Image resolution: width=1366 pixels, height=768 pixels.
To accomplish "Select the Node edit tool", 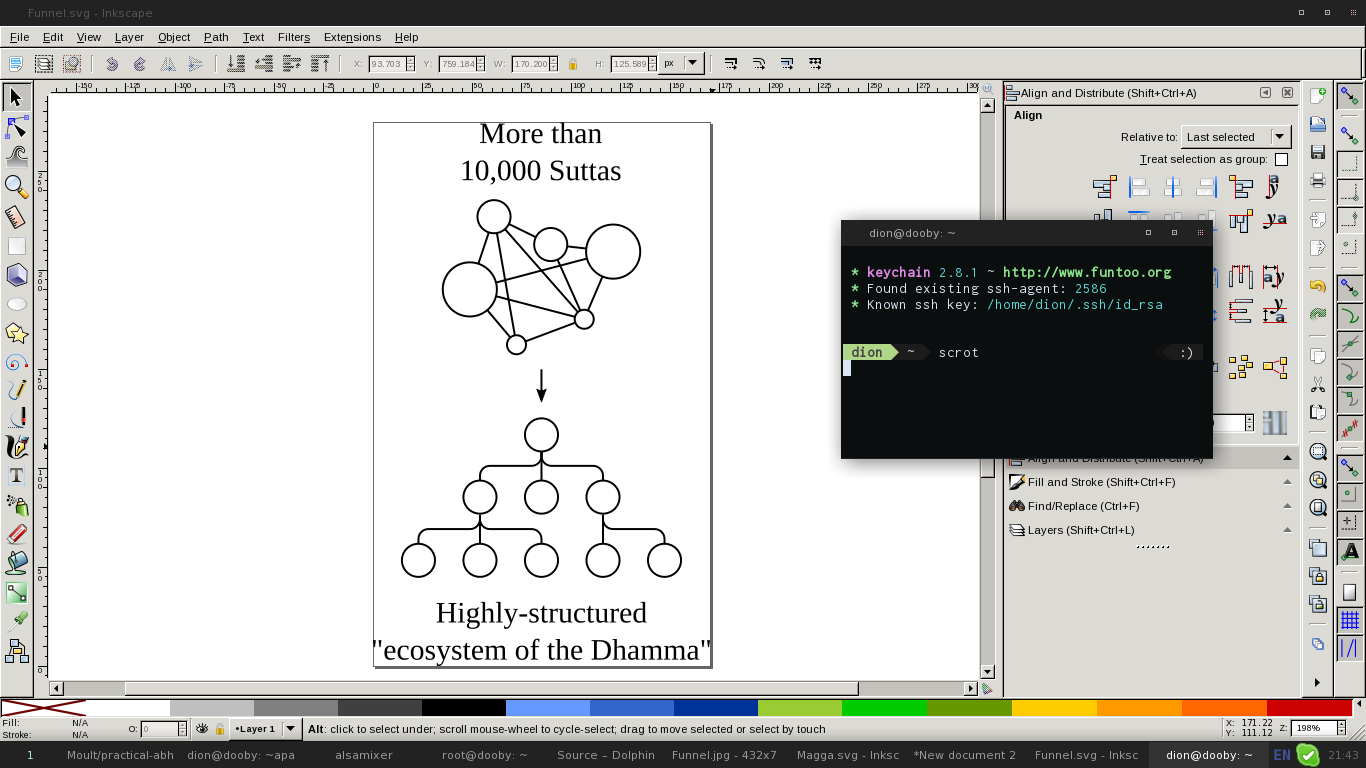I will tap(16, 127).
